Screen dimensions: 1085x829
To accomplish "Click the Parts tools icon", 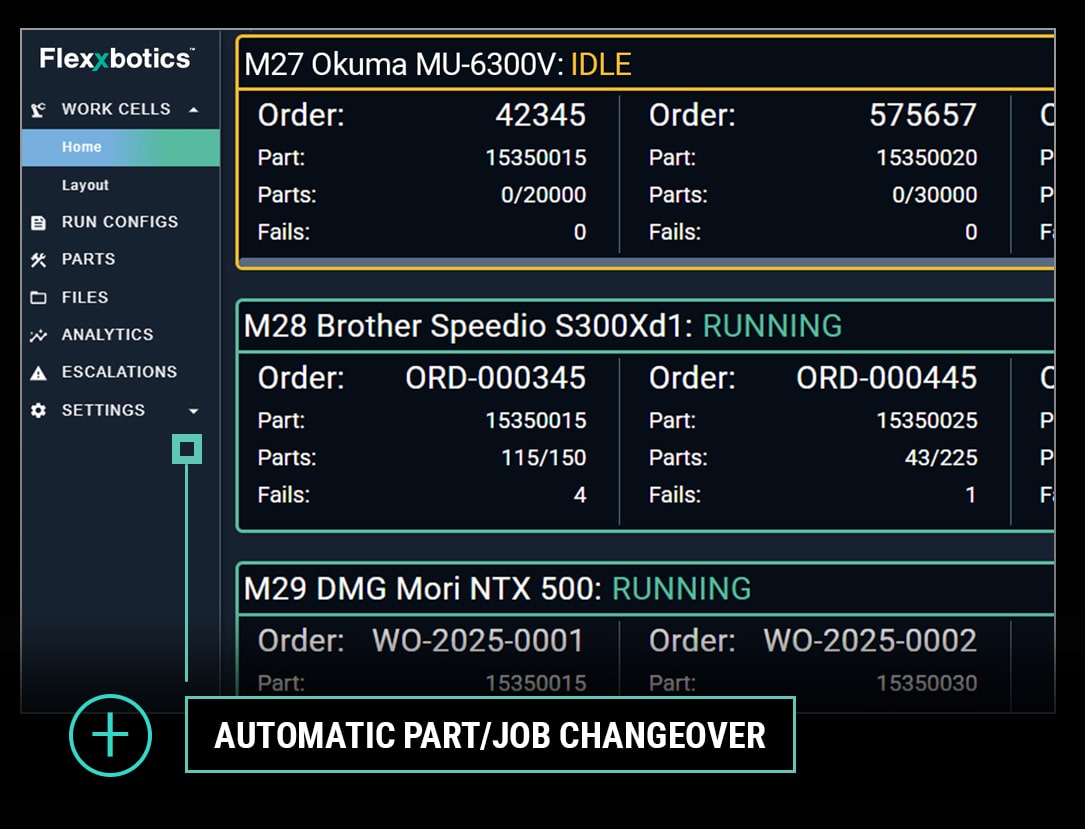I will pos(38,259).
